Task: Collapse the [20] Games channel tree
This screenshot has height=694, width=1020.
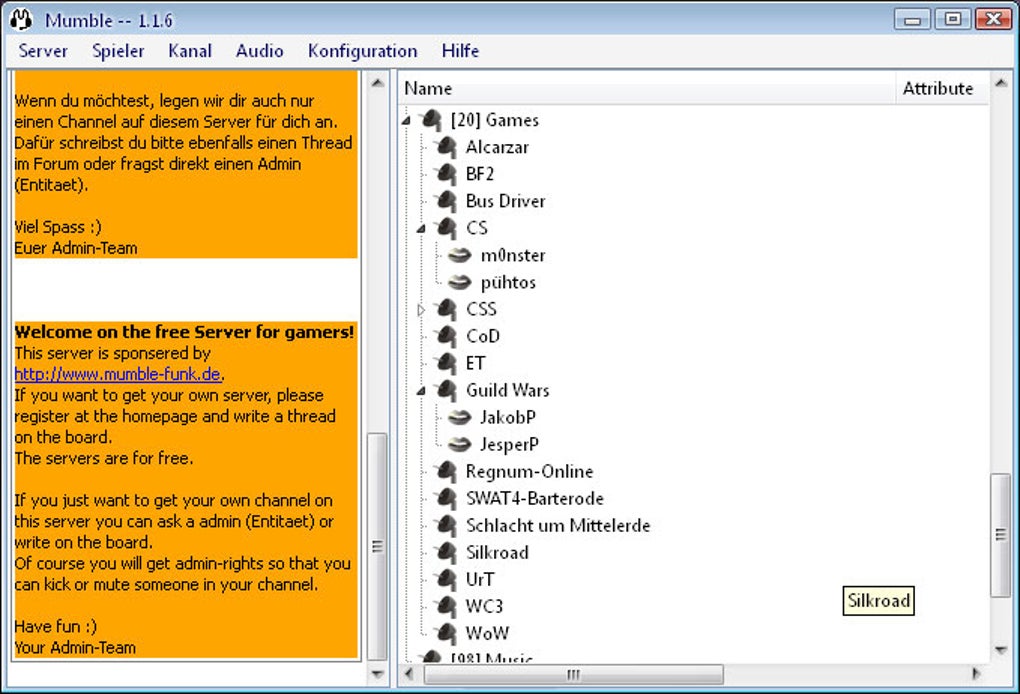Action: click(407, 120)
